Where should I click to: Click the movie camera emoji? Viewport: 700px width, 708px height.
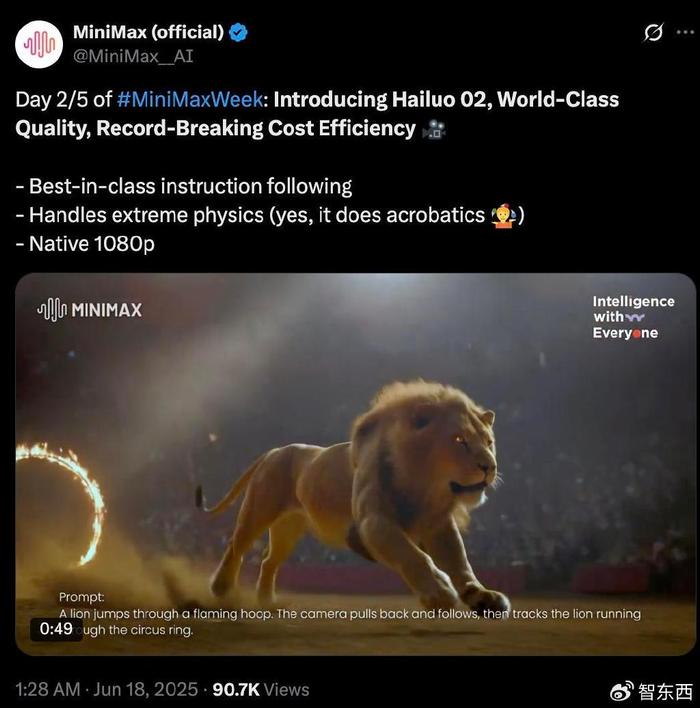tap(434, 129)
